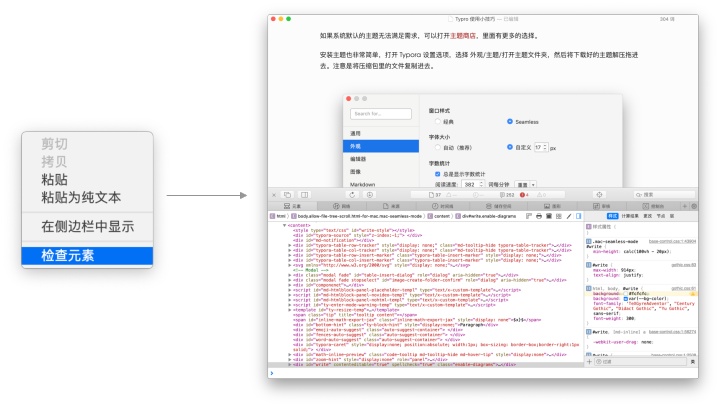Select 图像 in preferences sidebar
Screen dimensions: 720x407
(x=381, y=172)
